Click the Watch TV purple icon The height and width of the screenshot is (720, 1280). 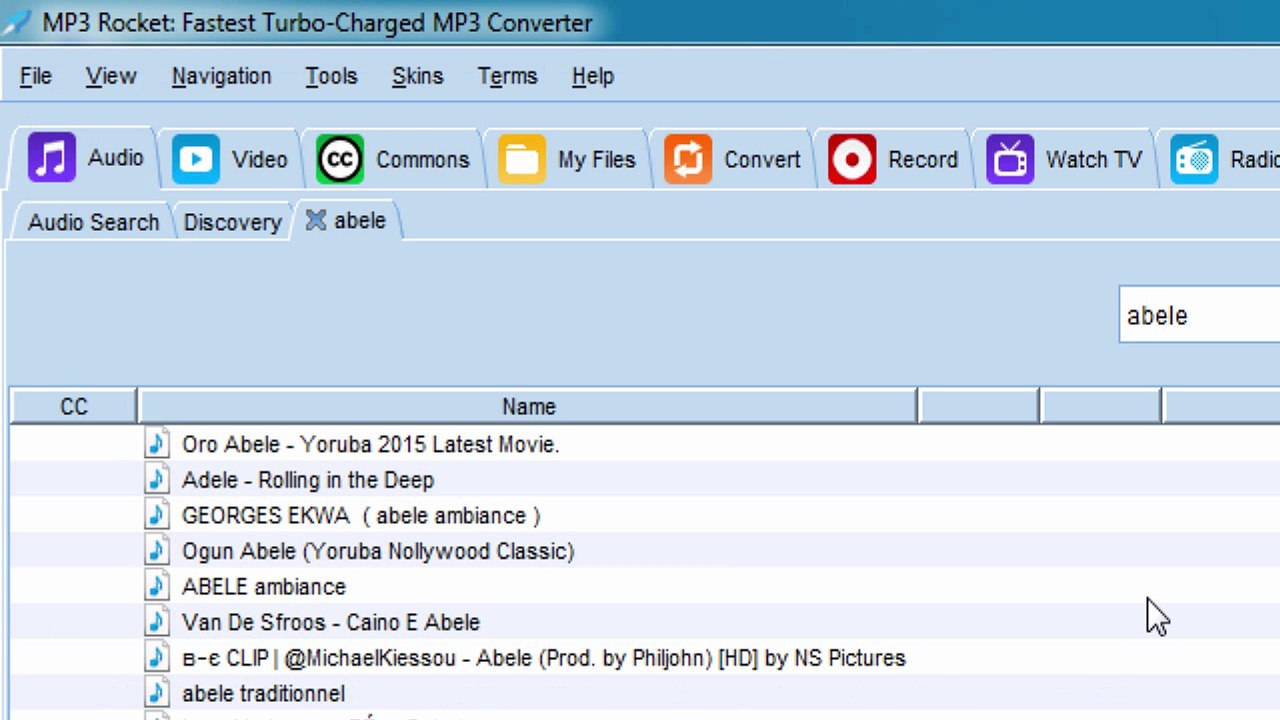point(1010,159)
